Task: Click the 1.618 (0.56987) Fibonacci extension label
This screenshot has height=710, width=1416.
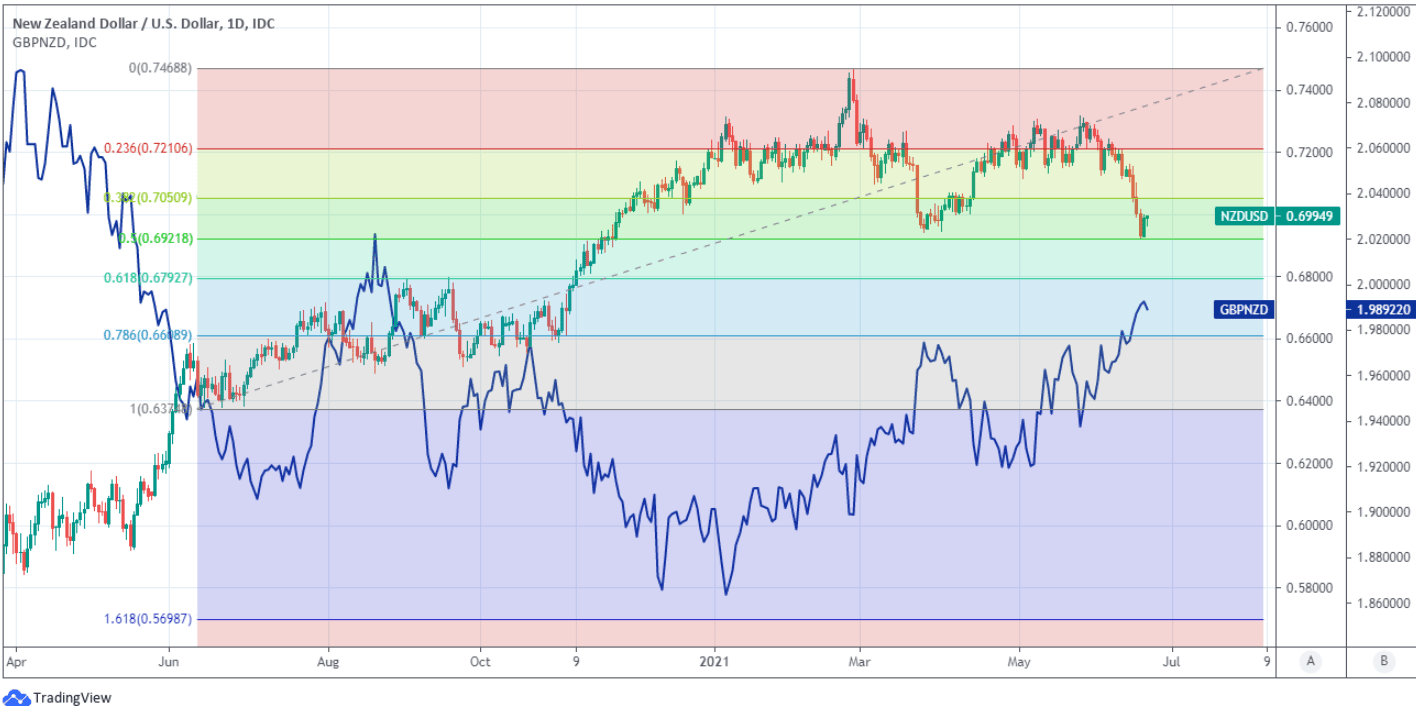Action: tap(150, 619)
